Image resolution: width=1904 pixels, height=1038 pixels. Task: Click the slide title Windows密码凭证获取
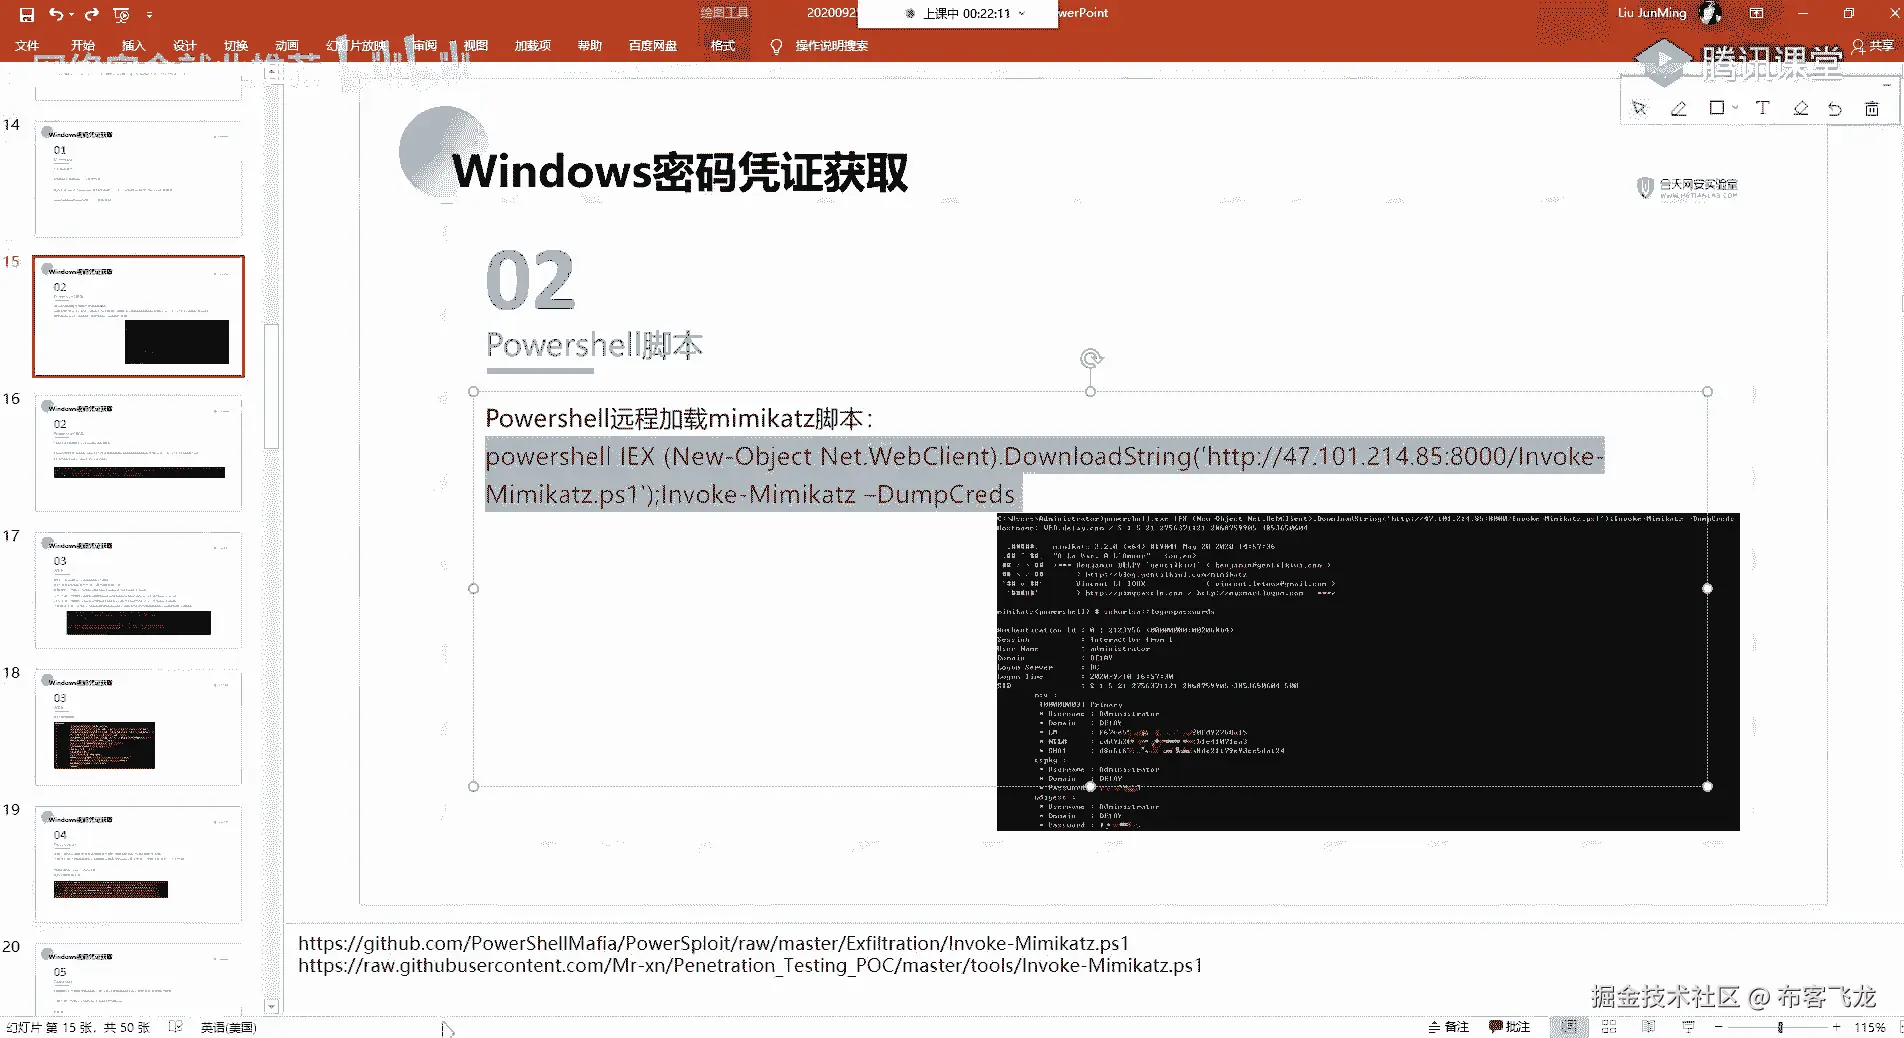(680, 172)
